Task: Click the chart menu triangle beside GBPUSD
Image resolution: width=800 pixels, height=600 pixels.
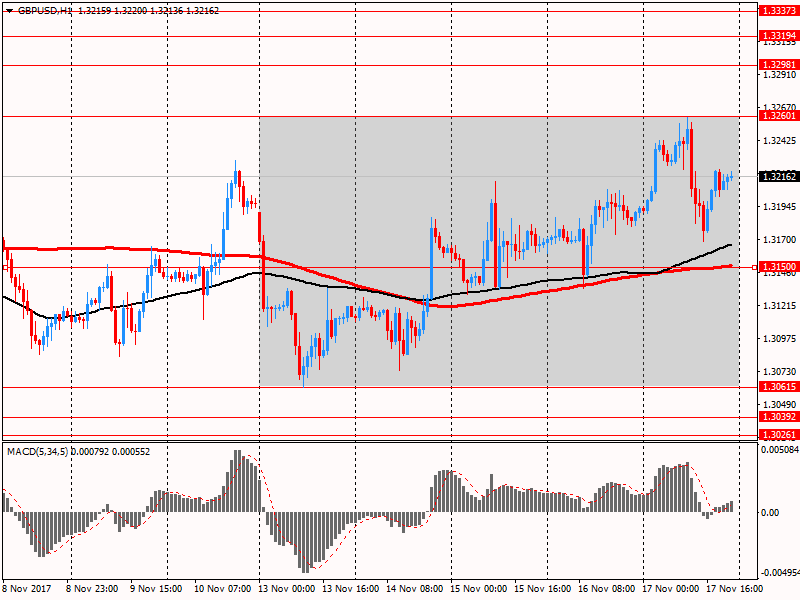Action: click(9, 11)
